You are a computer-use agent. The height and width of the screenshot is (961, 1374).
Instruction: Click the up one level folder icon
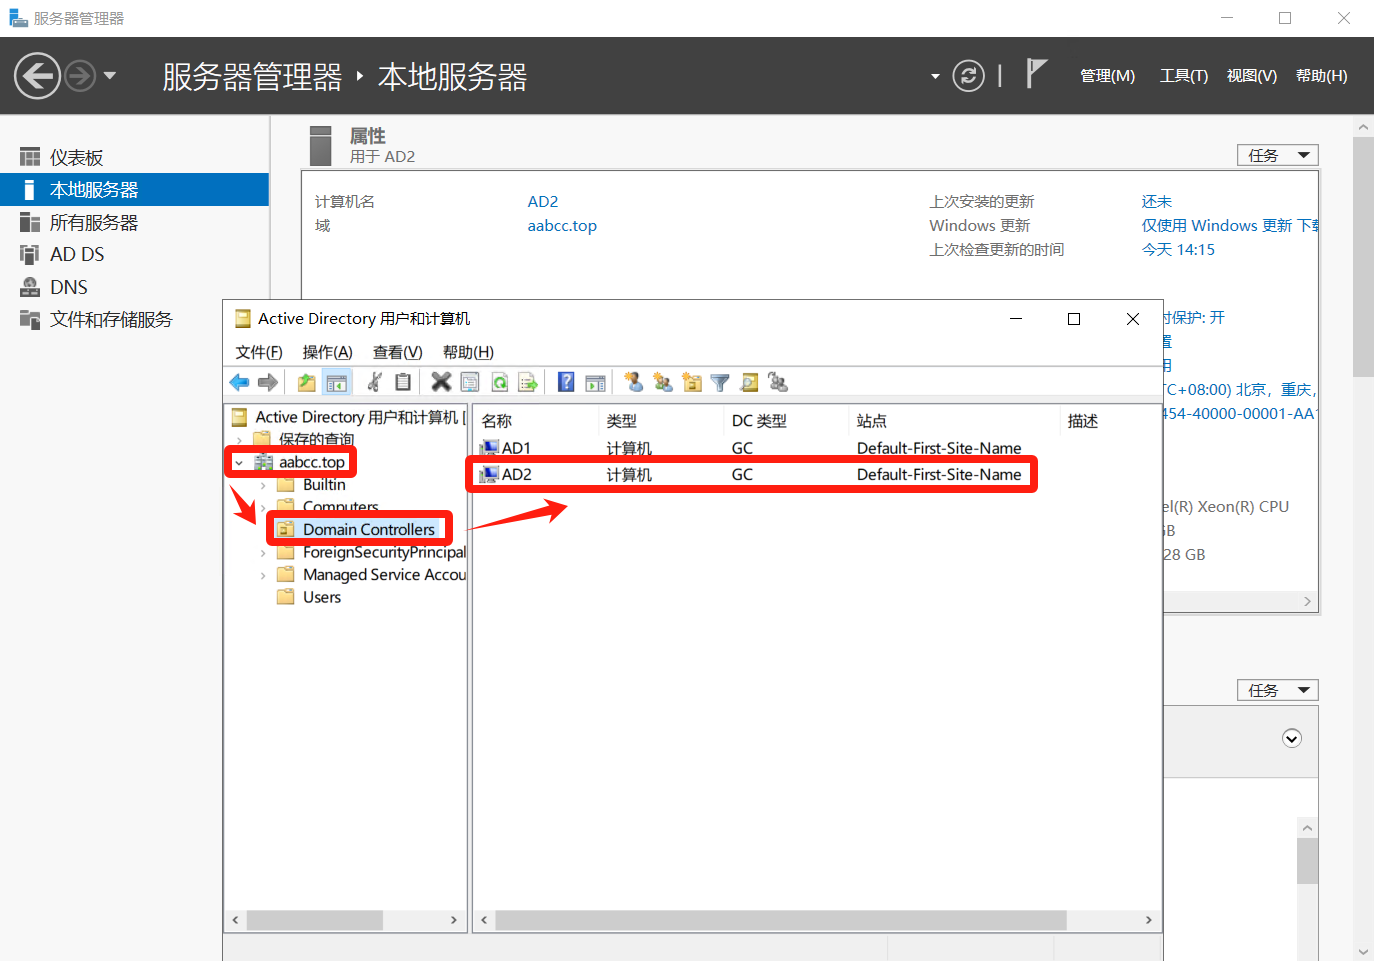(x=307, y=382)
